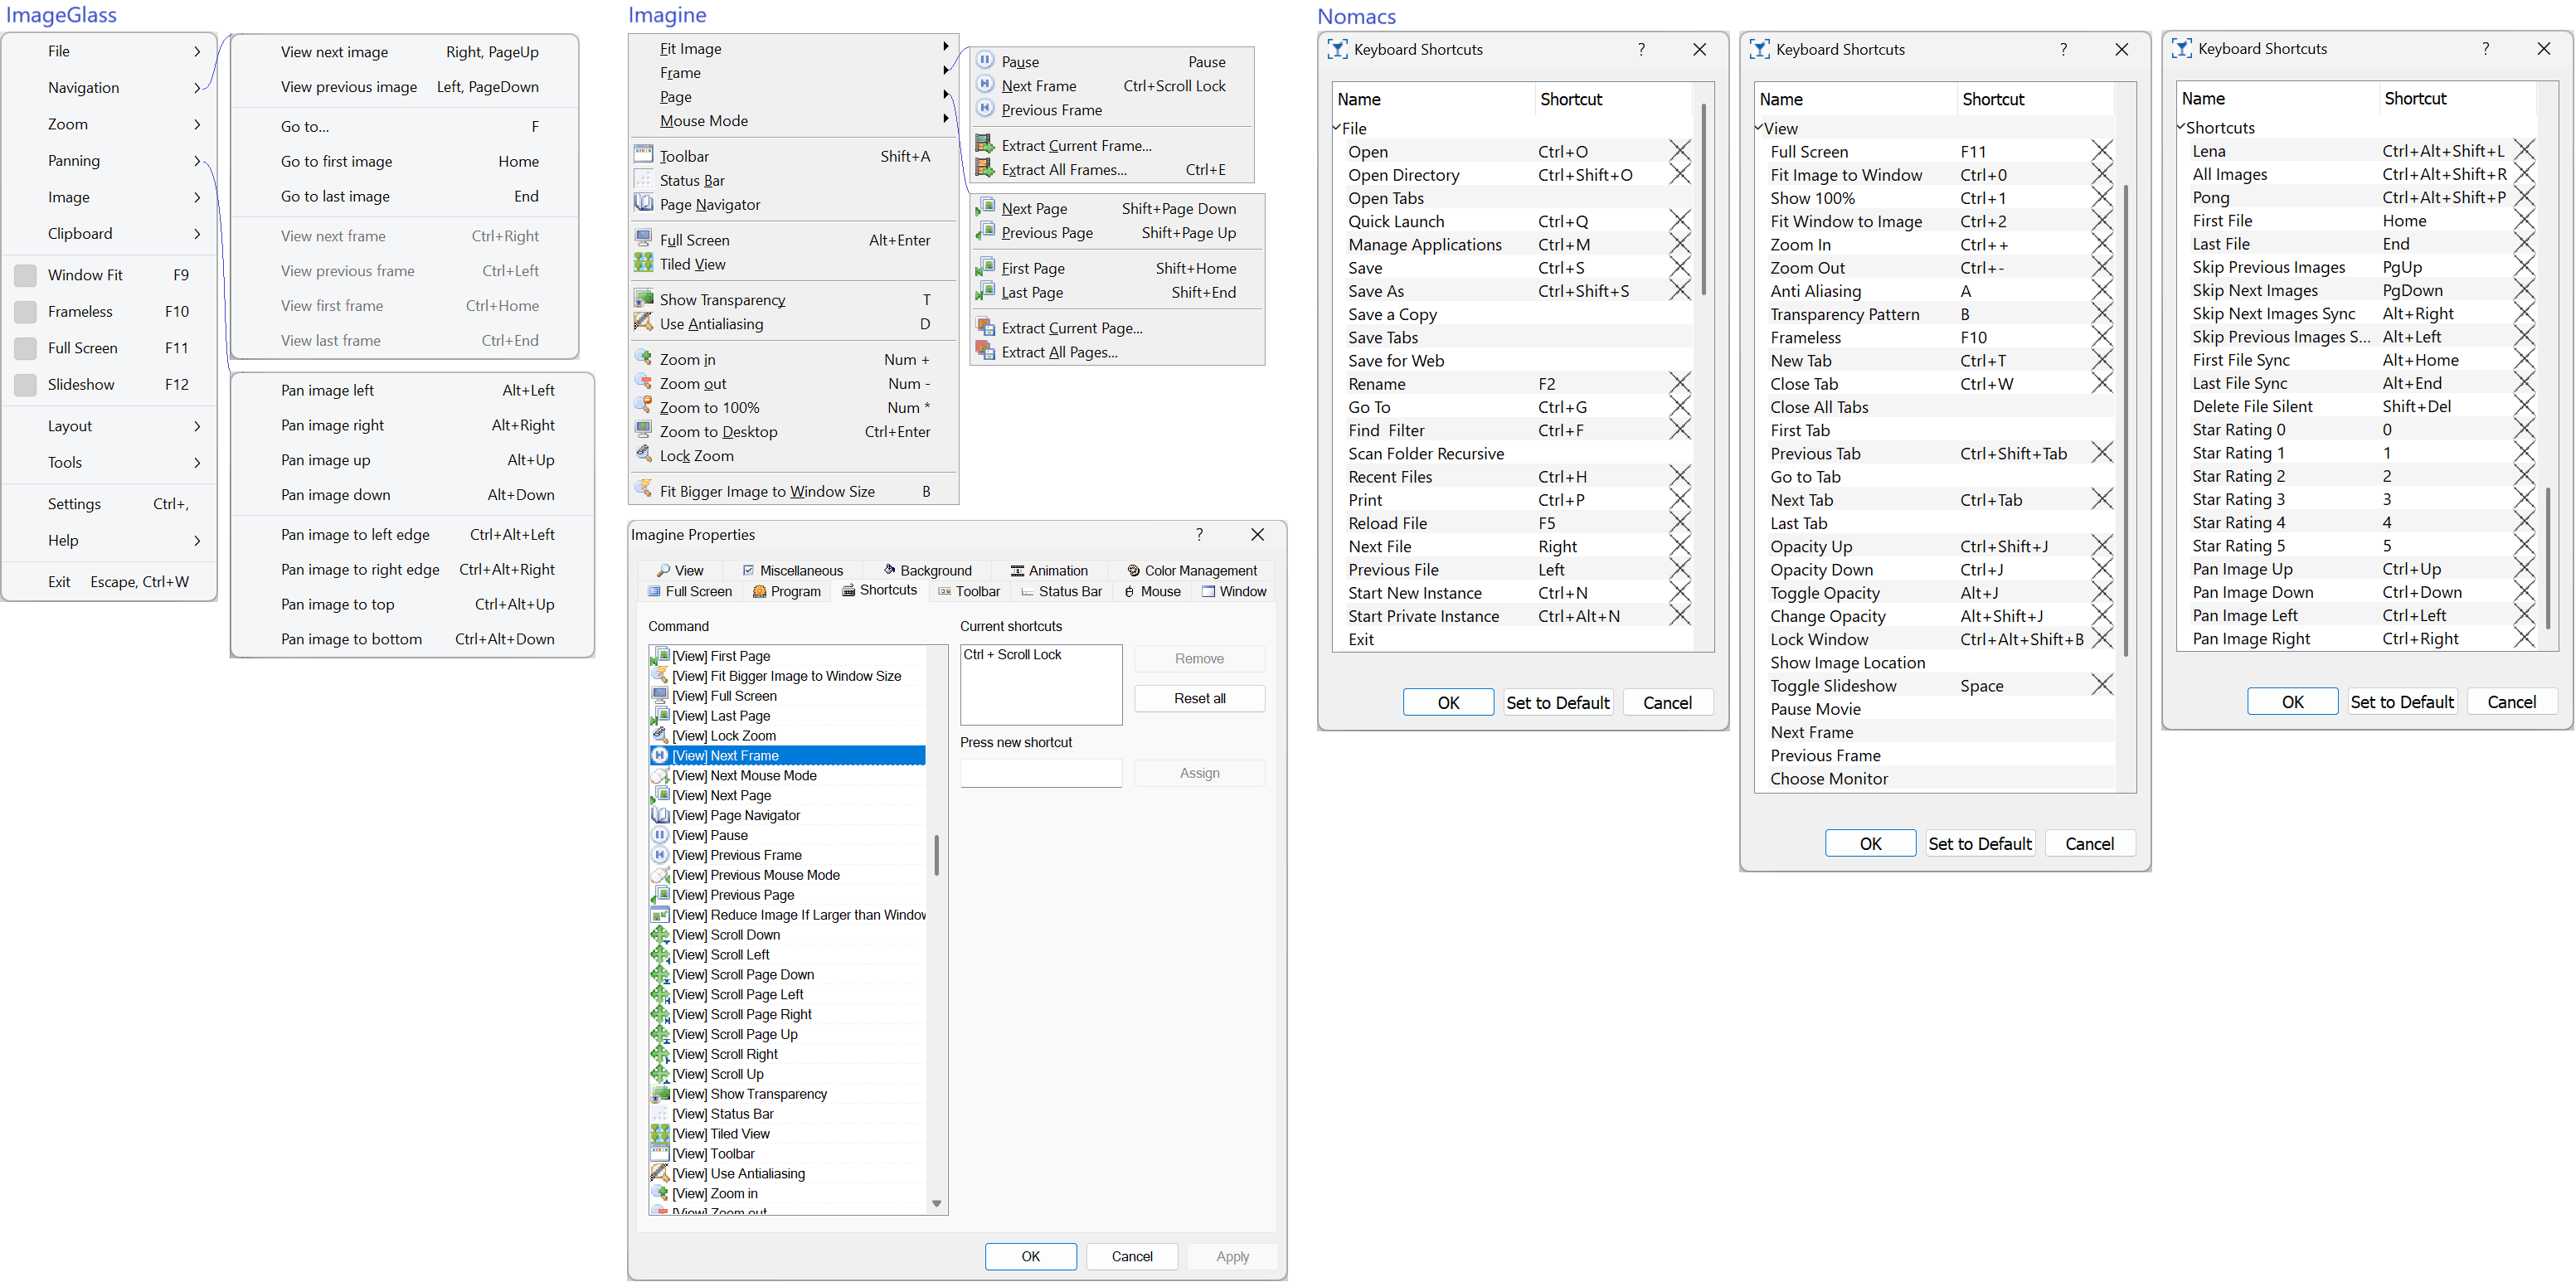
Task: Click the Page Navigator icon in Imagine menu
Action: tap(643, 204)
